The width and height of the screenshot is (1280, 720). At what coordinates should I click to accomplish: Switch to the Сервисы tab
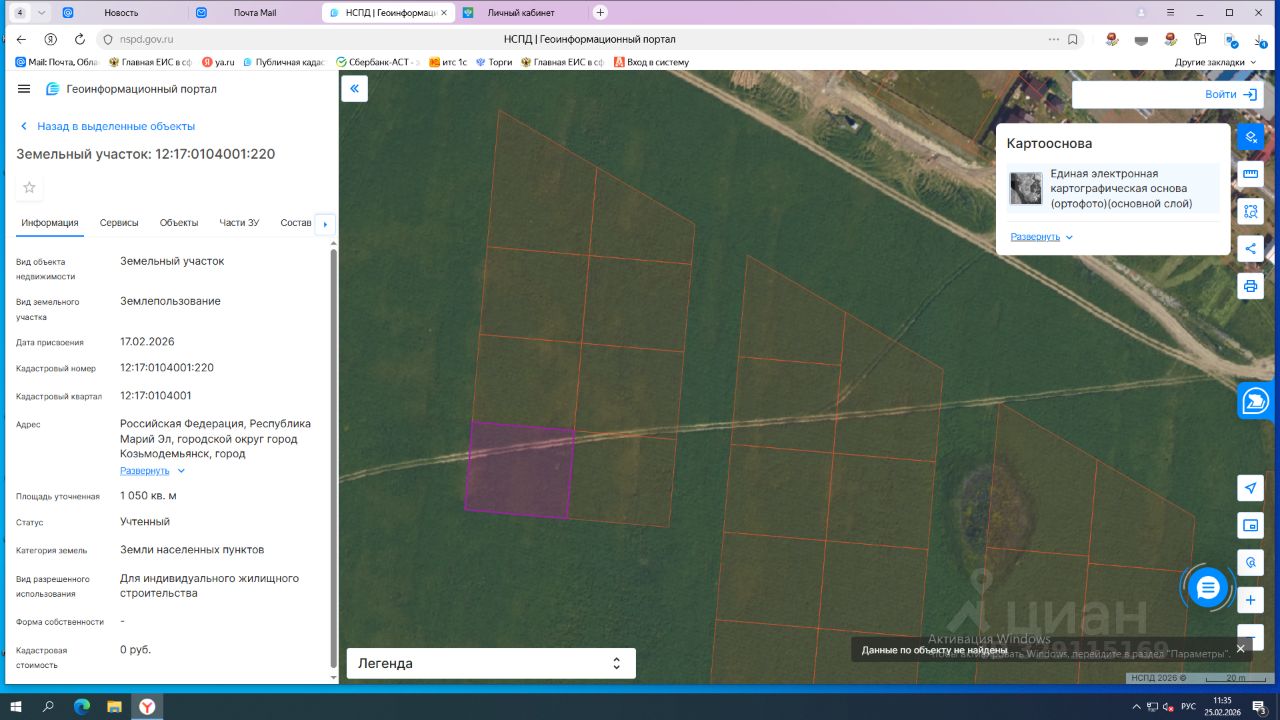pyautogui.click(x=119, y=223)
